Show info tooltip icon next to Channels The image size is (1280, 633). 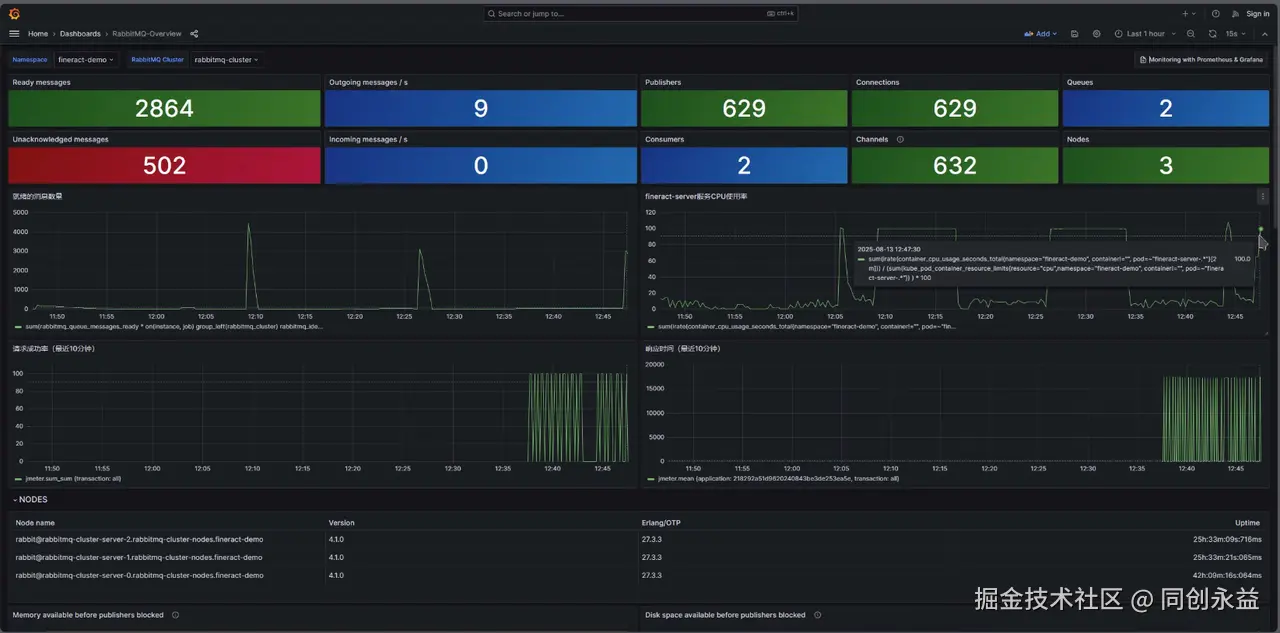tap(900, 139)
